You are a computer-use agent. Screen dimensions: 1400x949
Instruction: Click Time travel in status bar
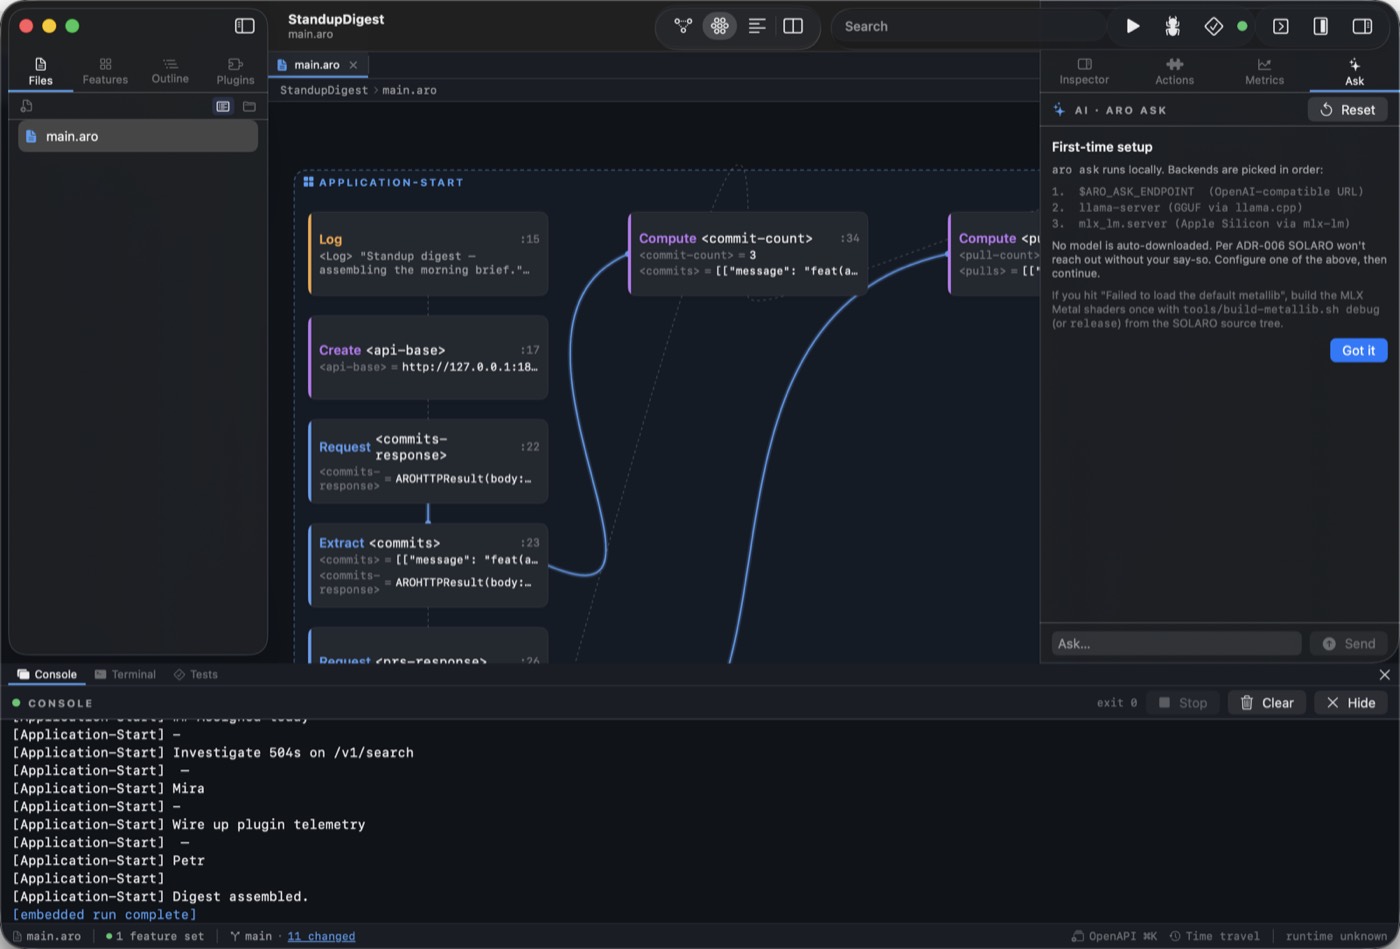click(x=1214, y=936)
